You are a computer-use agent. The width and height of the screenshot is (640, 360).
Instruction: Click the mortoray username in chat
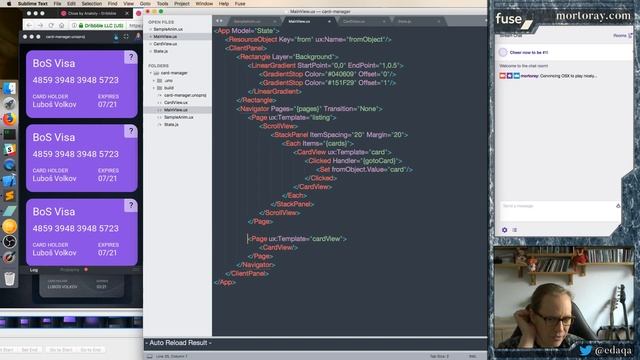(529, 76)
